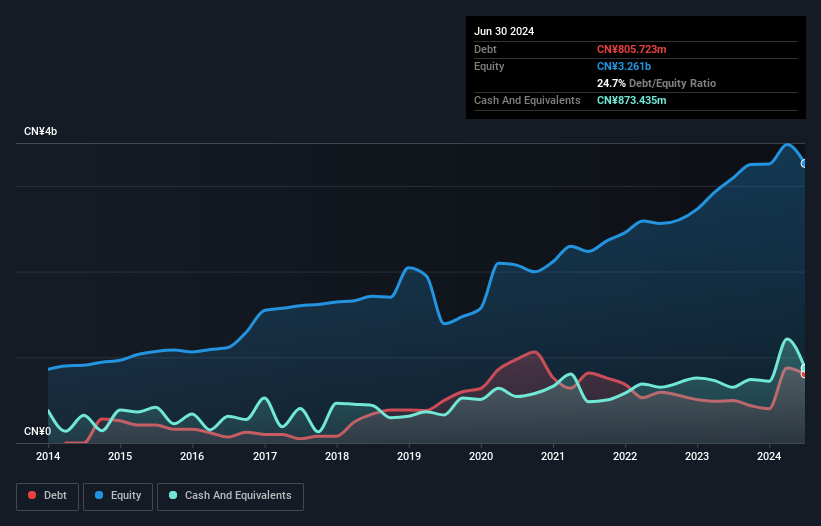Click the CN¥4b y-axis label
Image resolution: width=821 pixels, height=526 pixels.
pyautogui.click(x=40, y=131)
